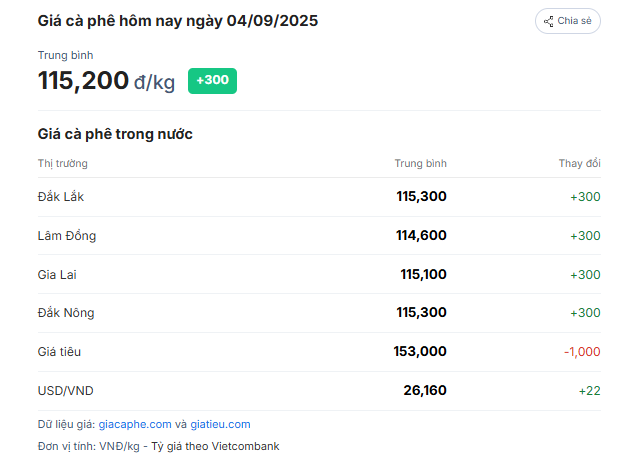The height and width of the screenshot is (464, 631).
Task: Open the giacaphe.com link
Action: point(135,425)
